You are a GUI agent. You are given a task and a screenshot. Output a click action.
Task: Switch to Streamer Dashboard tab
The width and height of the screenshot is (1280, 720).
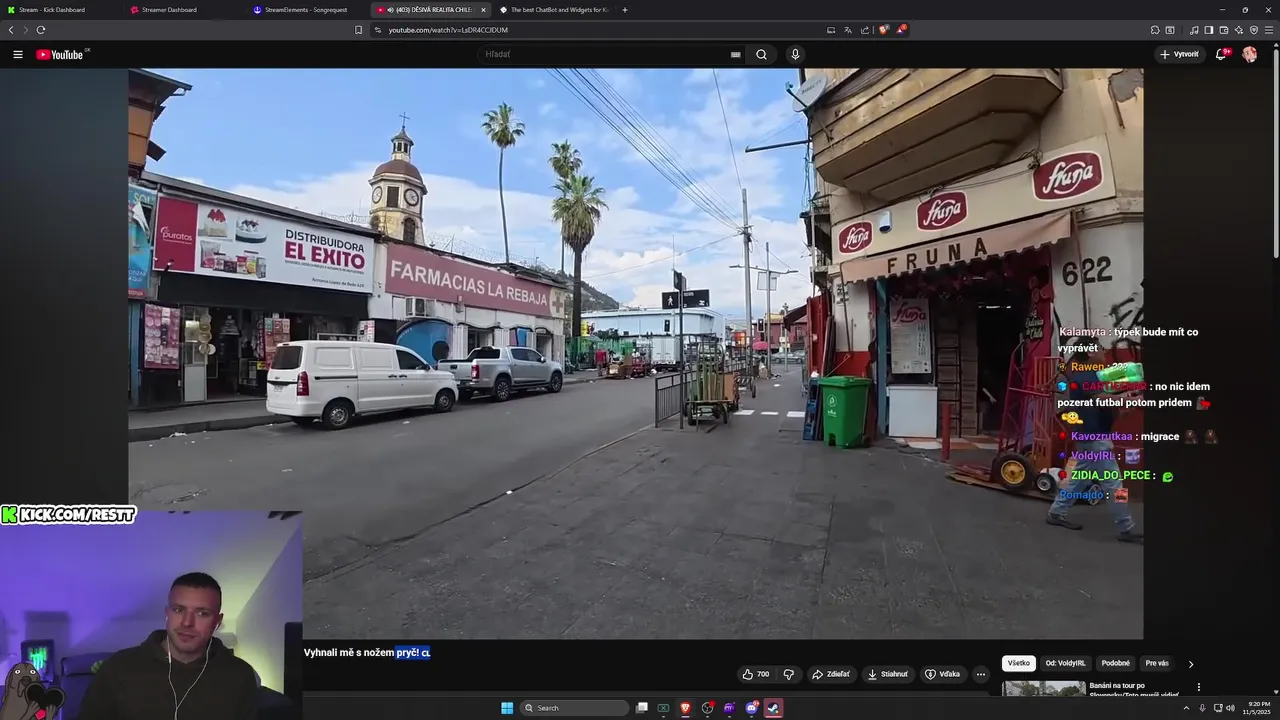(x=185, y=10)
